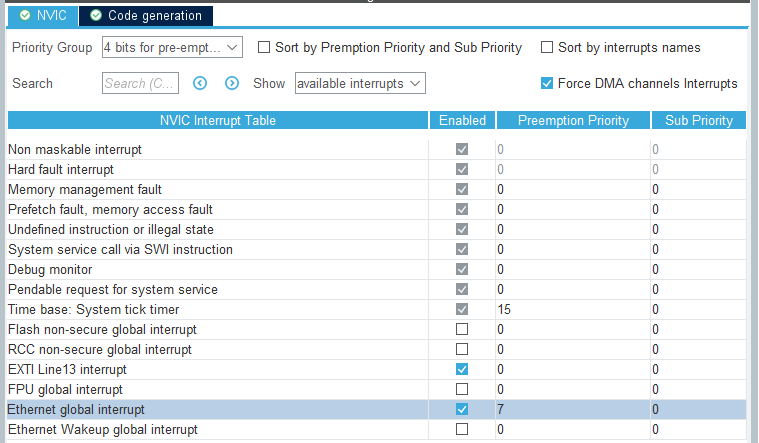The height and width of the screenshot is (443, 759).
Task: Disable the Ethernet global interrupt
Action: (x=461, y=409)
